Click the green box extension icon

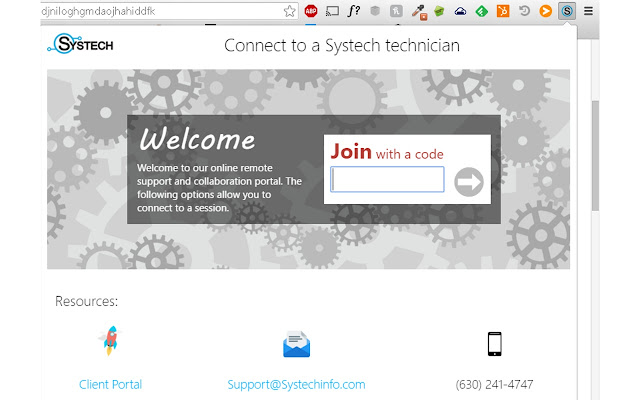(x=439, y=11)
